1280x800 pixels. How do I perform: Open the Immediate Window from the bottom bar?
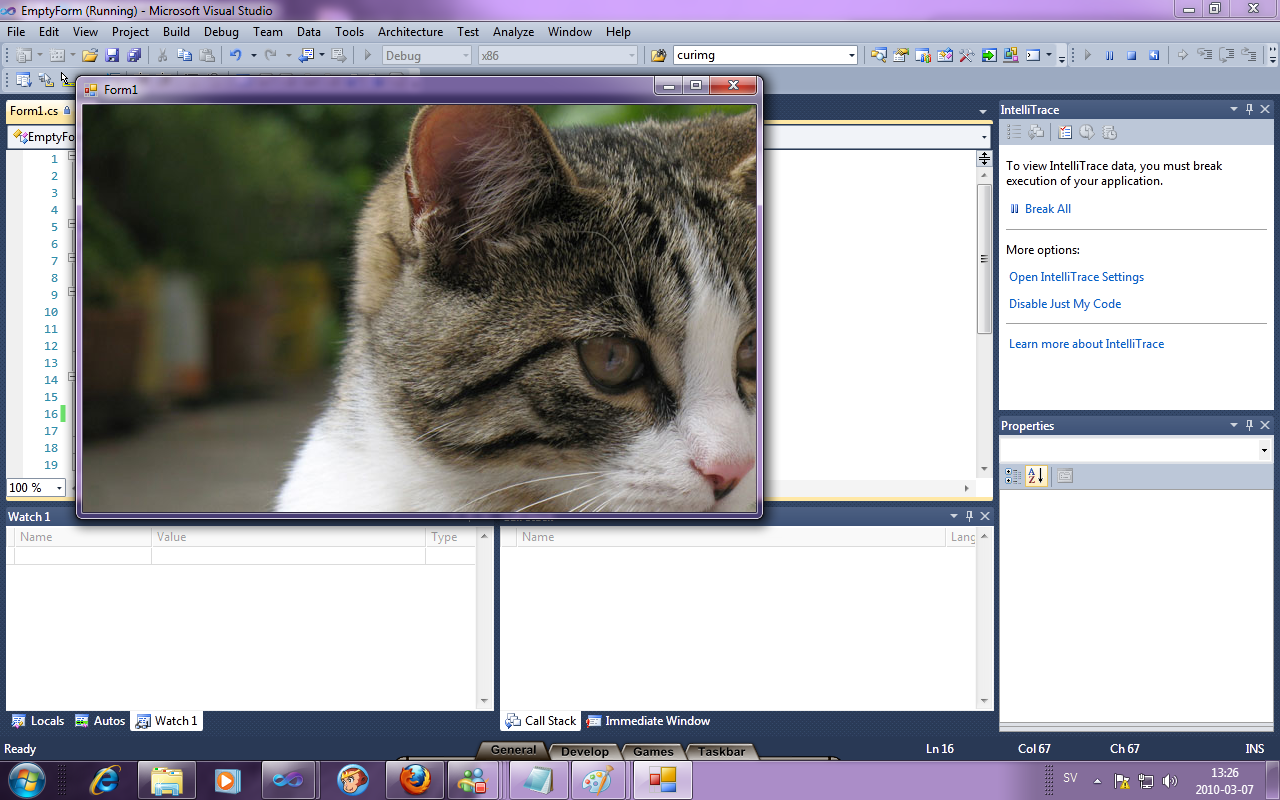(647, 720)
